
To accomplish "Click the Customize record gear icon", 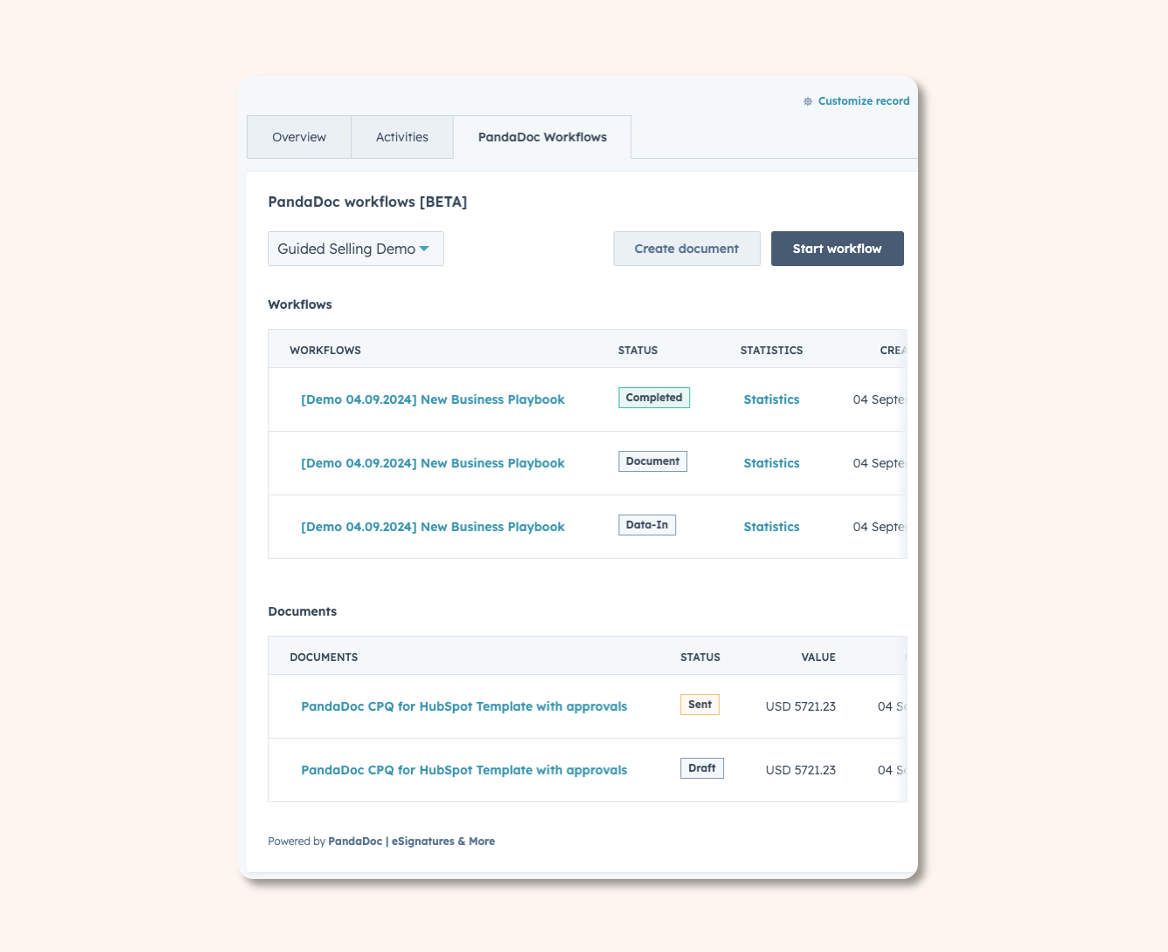I will [x=807, y=101].
